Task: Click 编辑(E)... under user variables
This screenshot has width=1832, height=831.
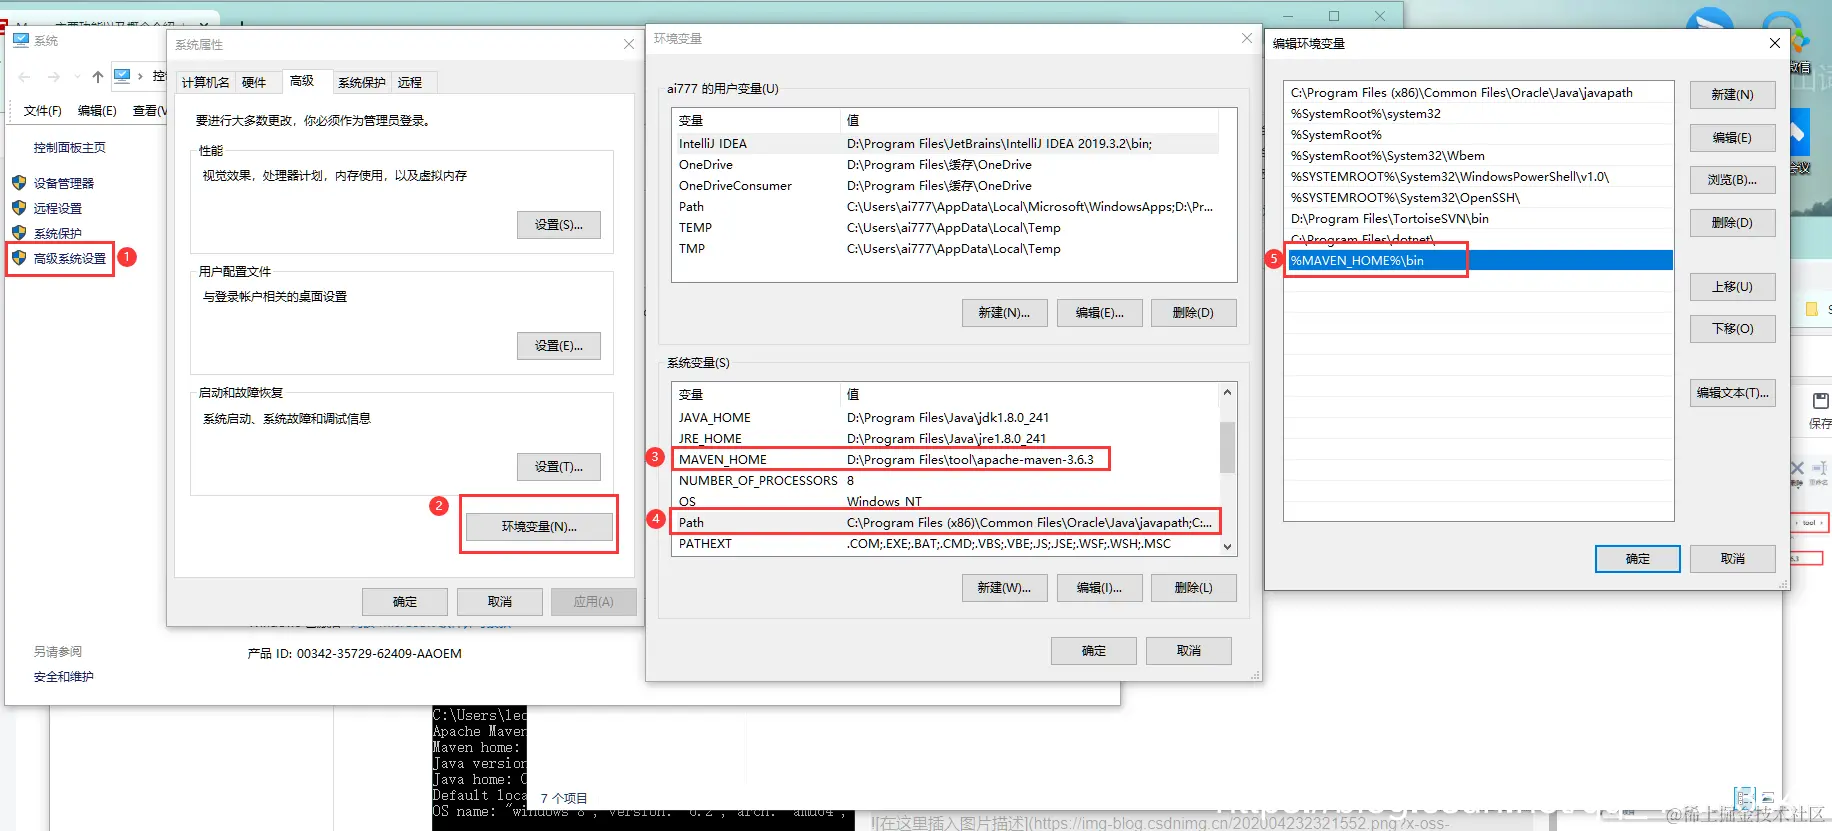Action: 1099,313
